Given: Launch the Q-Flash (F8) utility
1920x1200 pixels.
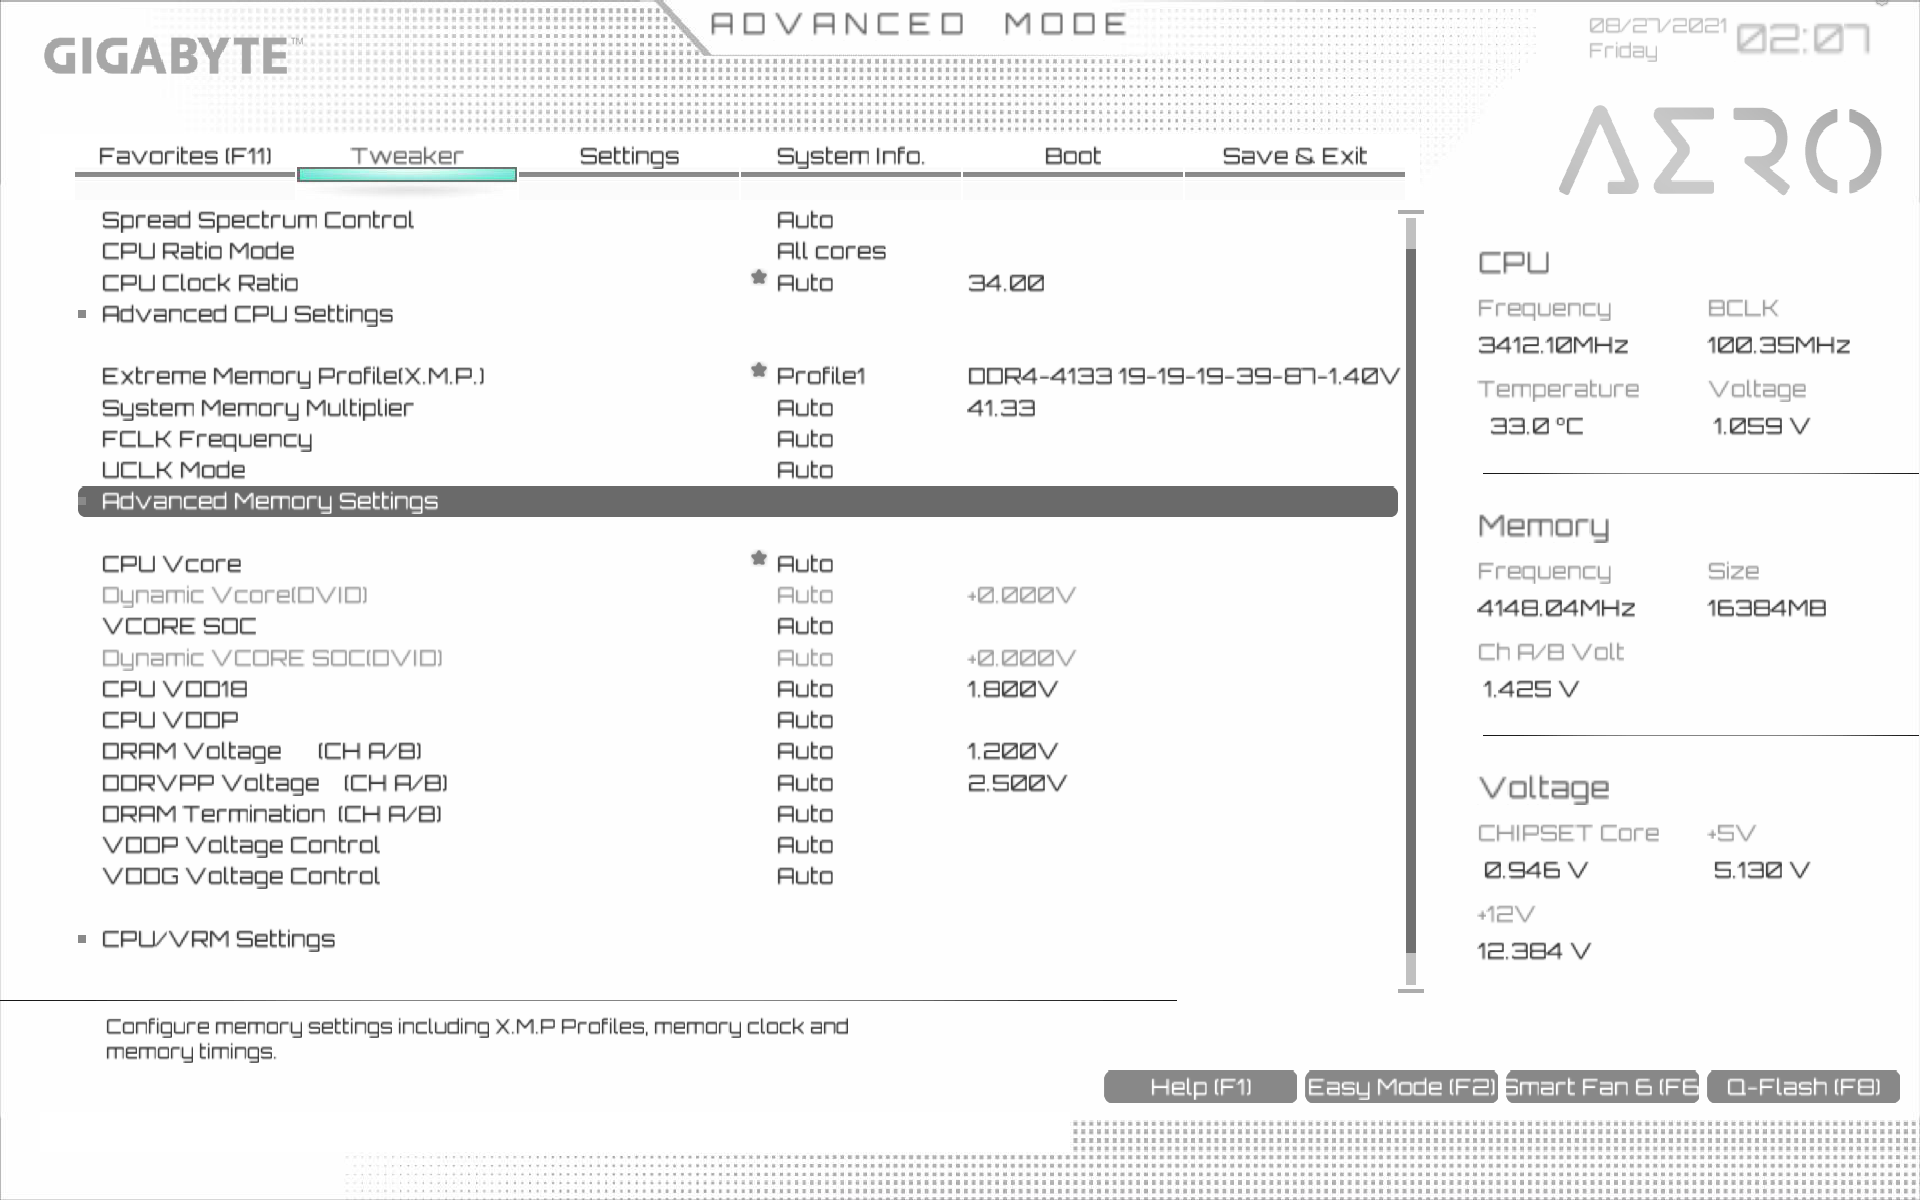Looking at the screenshot, I should click(x=1803, y=1087).
